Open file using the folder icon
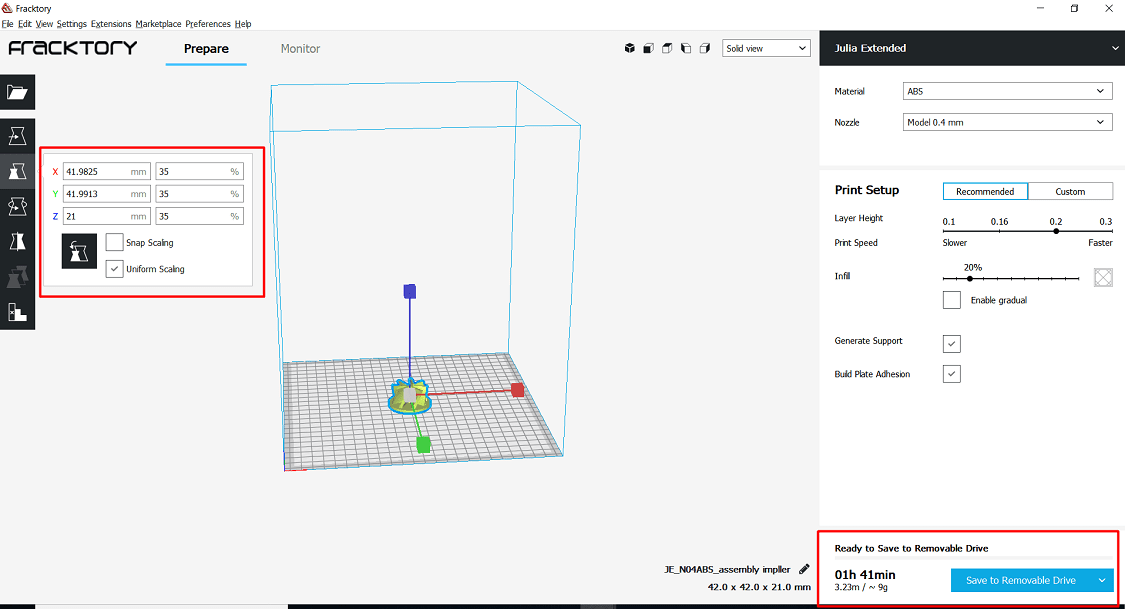This screenshot has height=609, width=1125. 17,93
